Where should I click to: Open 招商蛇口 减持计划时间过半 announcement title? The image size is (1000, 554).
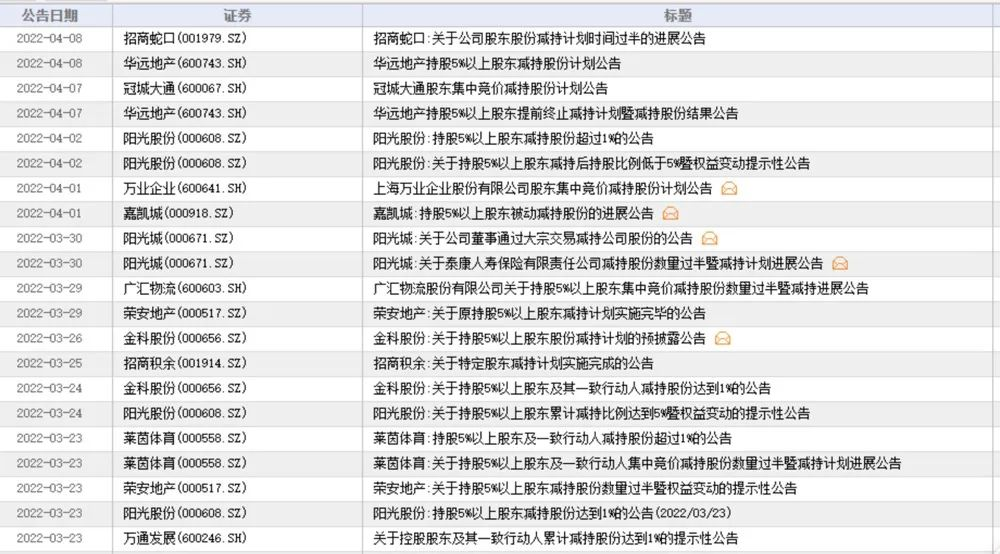pos(538,39)
